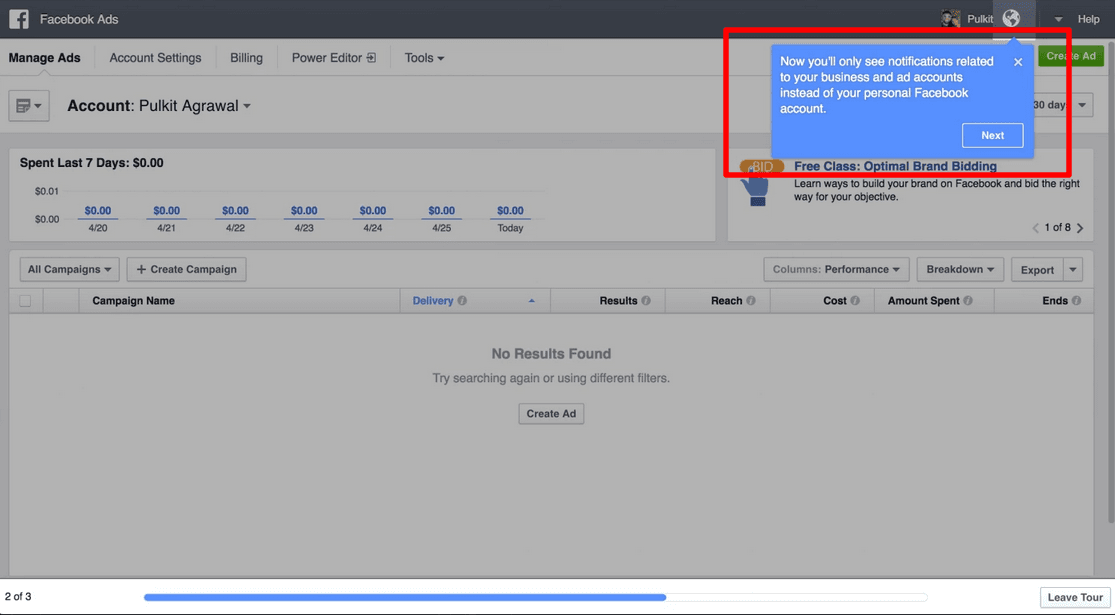Click the info icon beside Reach
Viewport: 1115px width, 616px height.
click(751, 301)
